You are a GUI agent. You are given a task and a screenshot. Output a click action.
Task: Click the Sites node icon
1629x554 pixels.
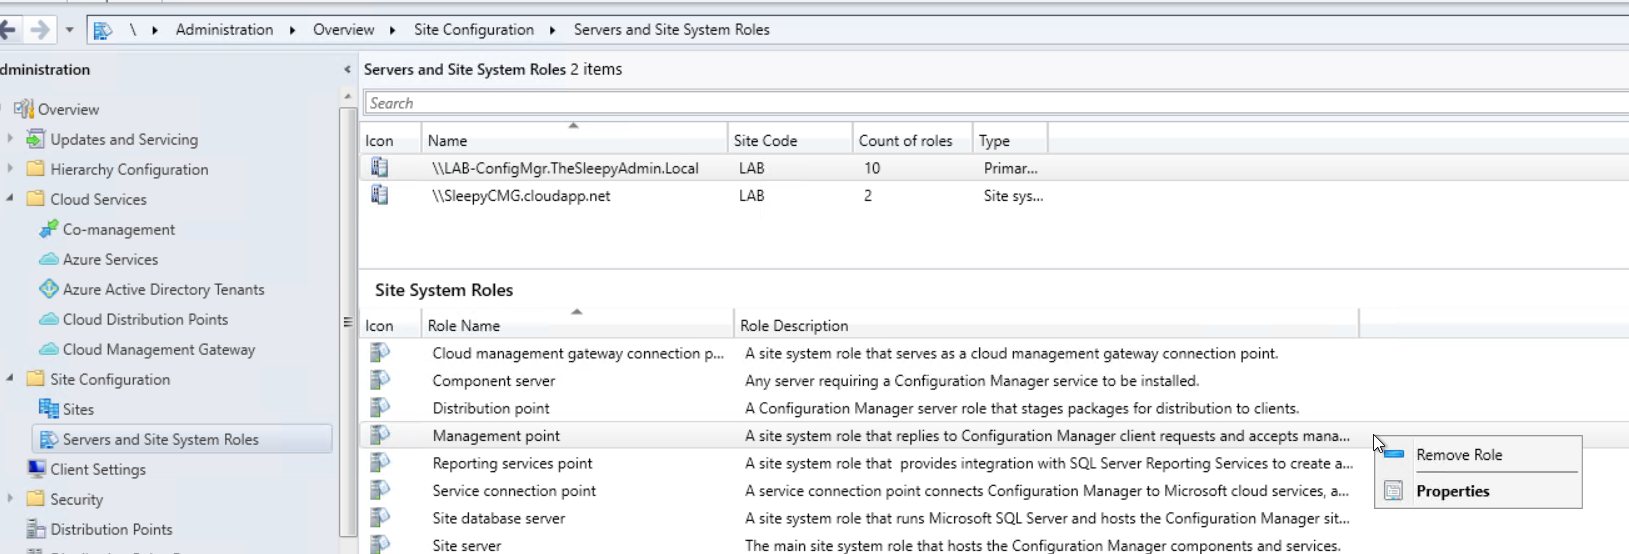(x=48, y=409)
